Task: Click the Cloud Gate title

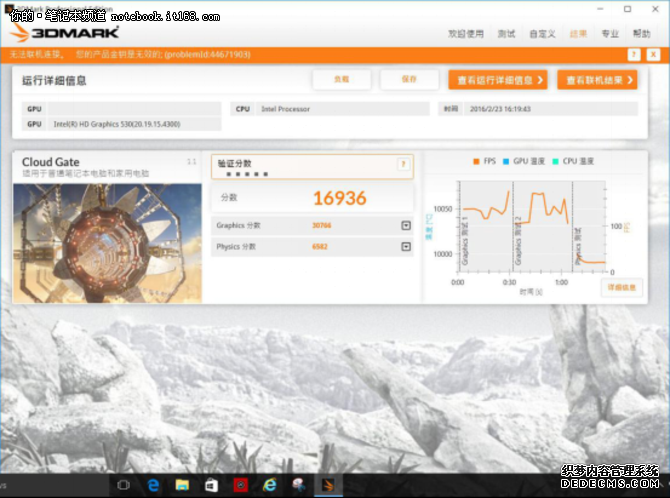Action: pos(50,162)
